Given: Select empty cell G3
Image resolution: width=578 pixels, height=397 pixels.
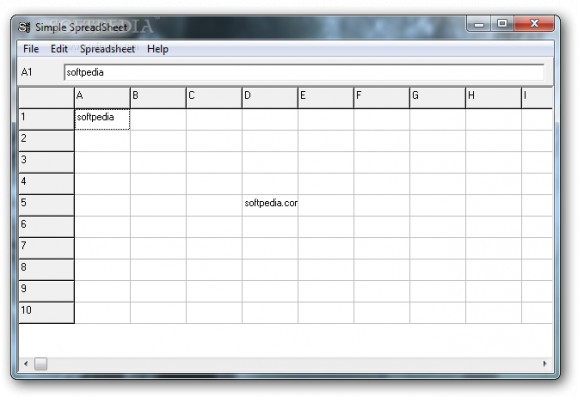Looking at the screenshot, I should point(438,162).
